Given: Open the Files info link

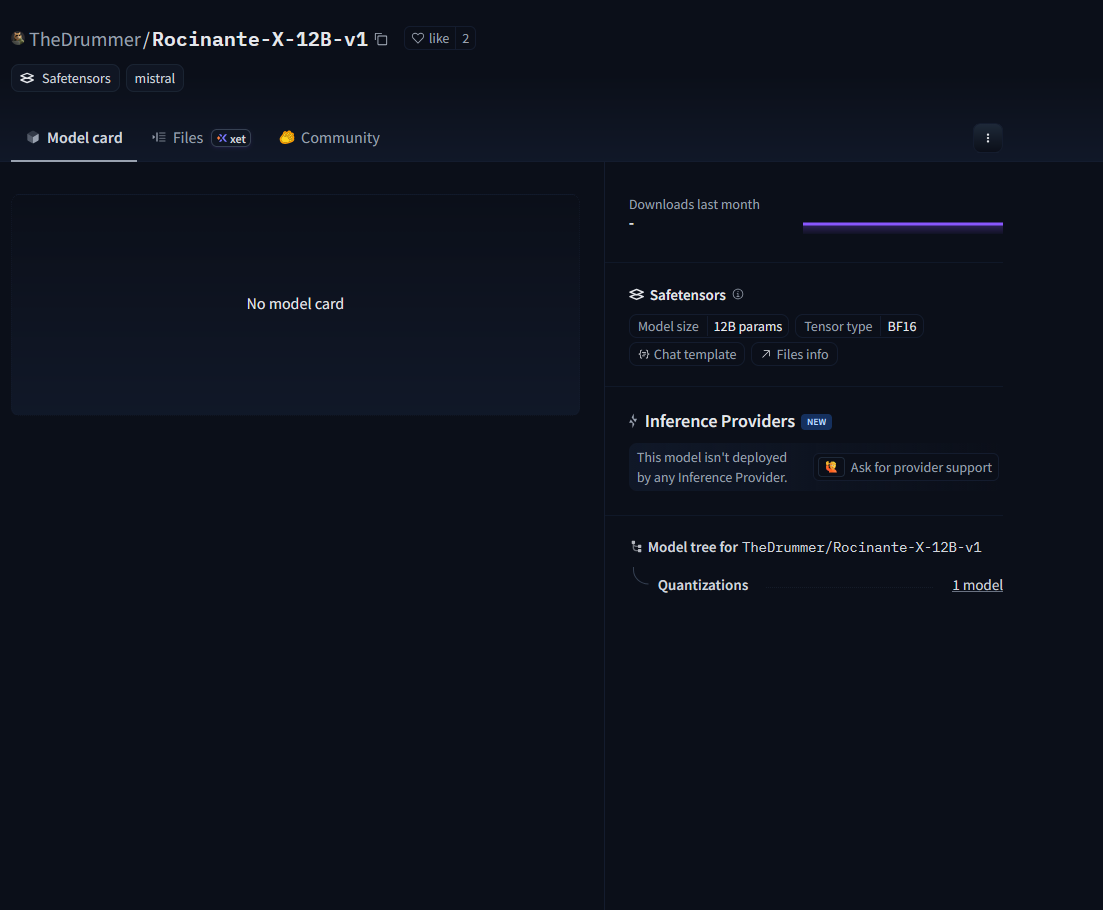Looking at the screenshot, I should [x=794, y=354].
